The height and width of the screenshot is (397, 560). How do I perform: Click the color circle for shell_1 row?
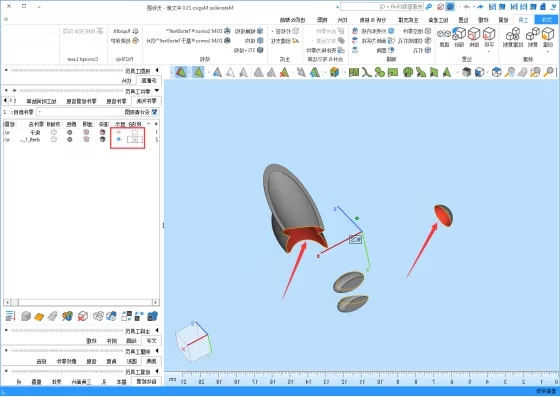pyautogui.click(x=70, y=140)
